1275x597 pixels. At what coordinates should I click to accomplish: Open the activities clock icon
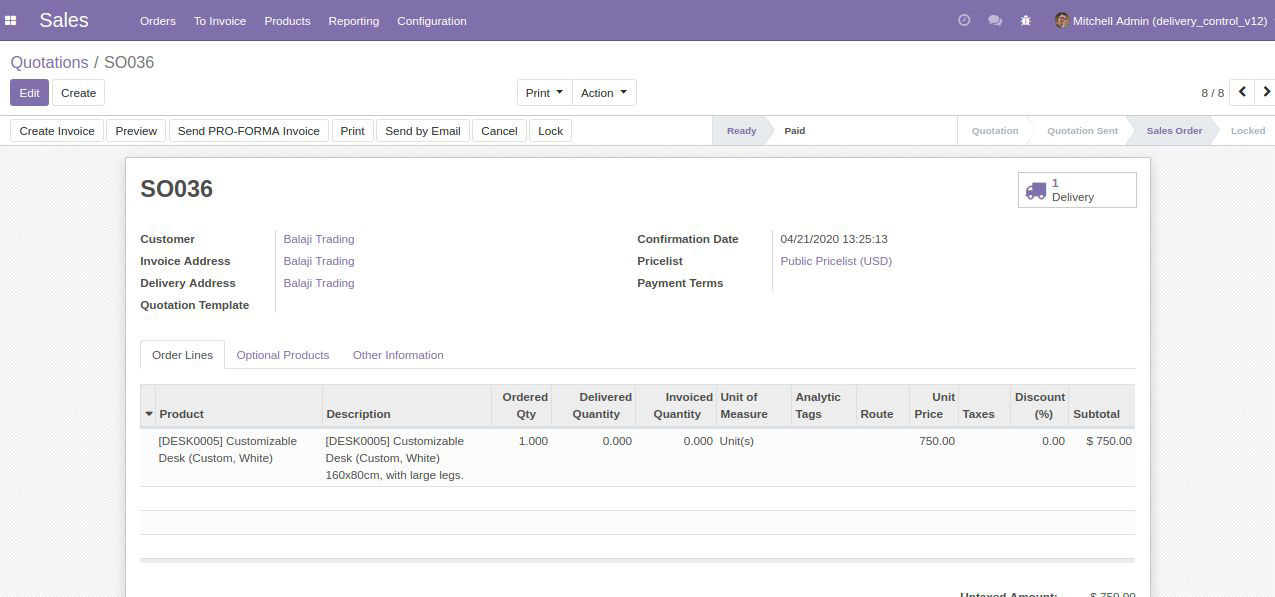click(964, 20)
